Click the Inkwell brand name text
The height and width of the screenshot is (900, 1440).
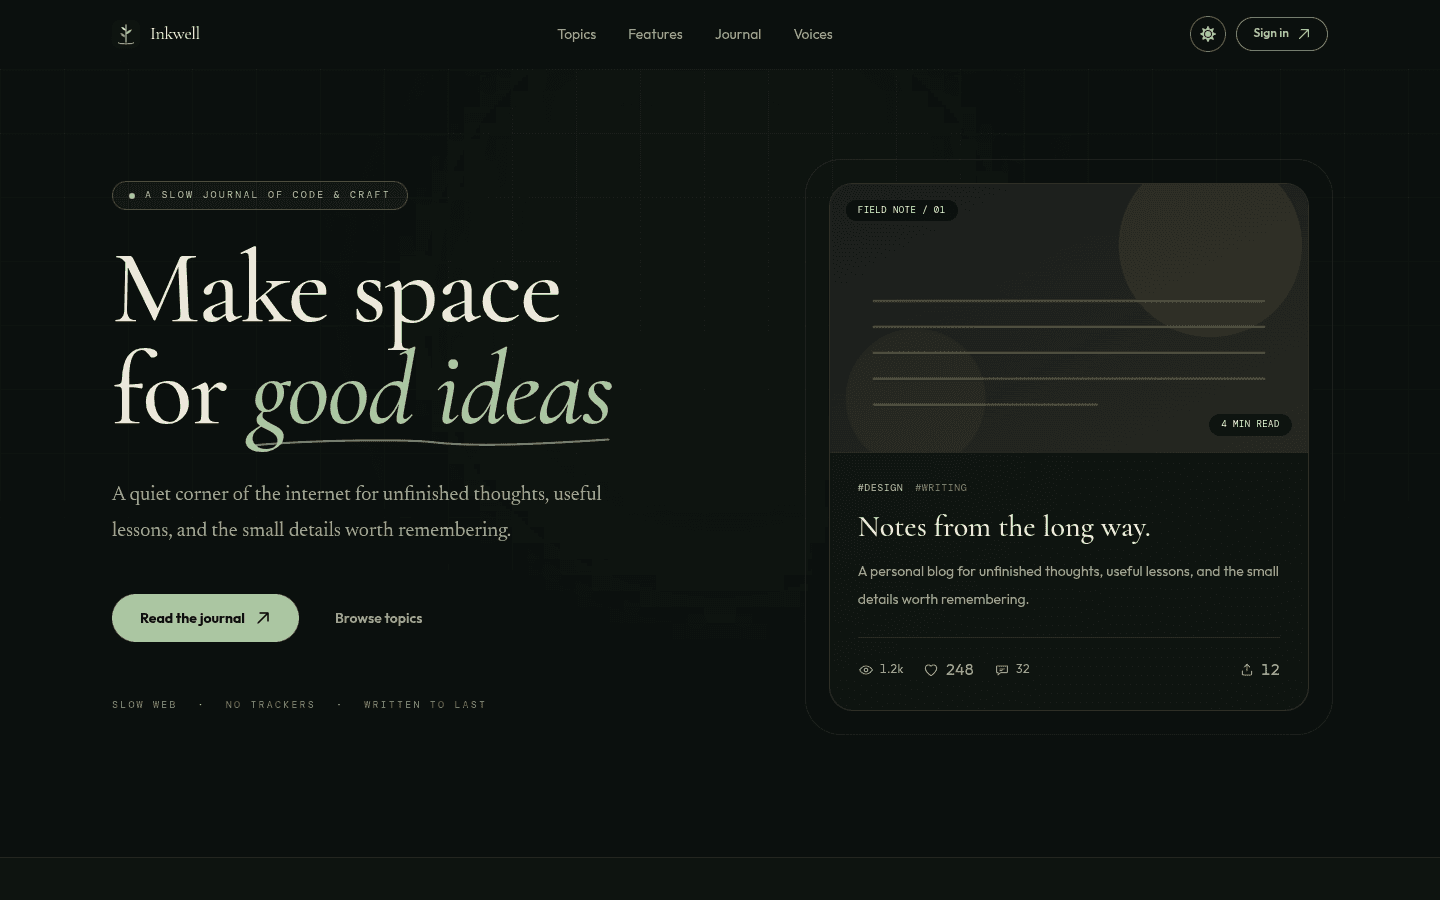point(175,34)
